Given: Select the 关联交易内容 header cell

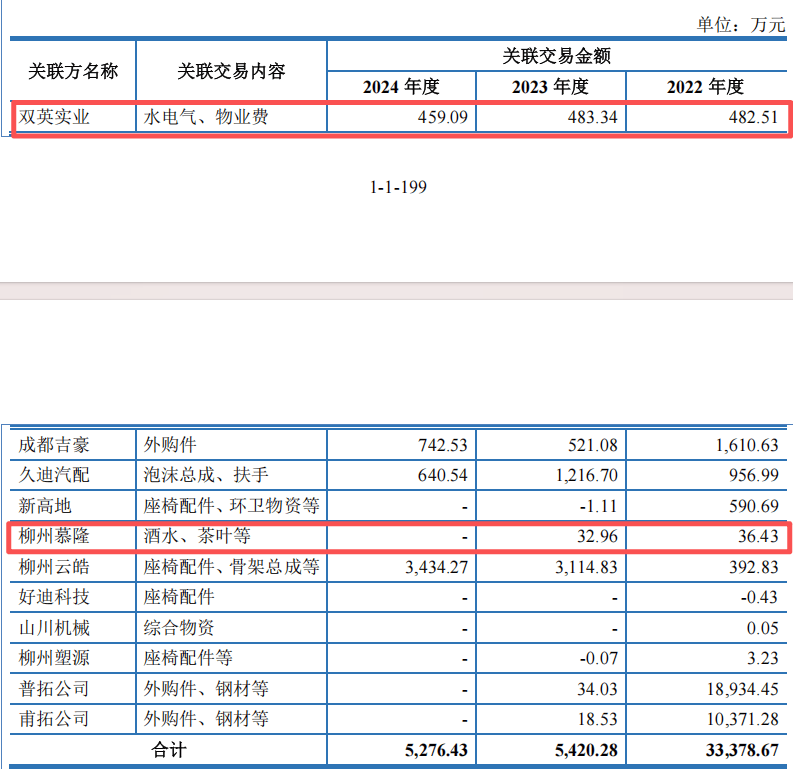Looking at the screenshot, I should (x=231, y=71).
